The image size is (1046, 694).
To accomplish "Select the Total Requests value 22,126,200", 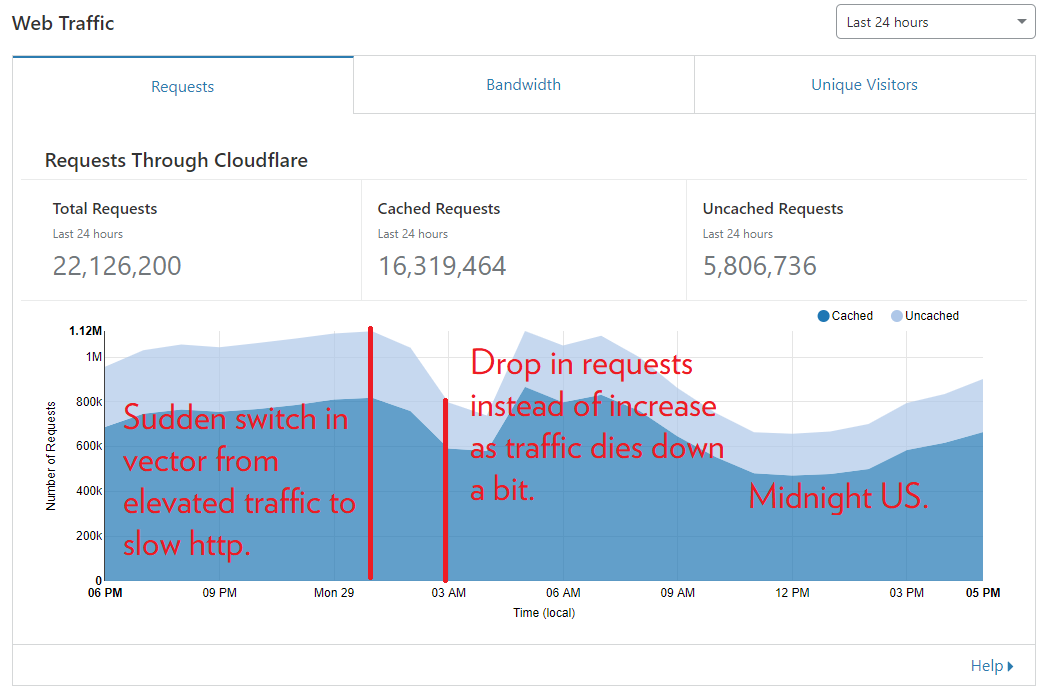I will [117, 266].
